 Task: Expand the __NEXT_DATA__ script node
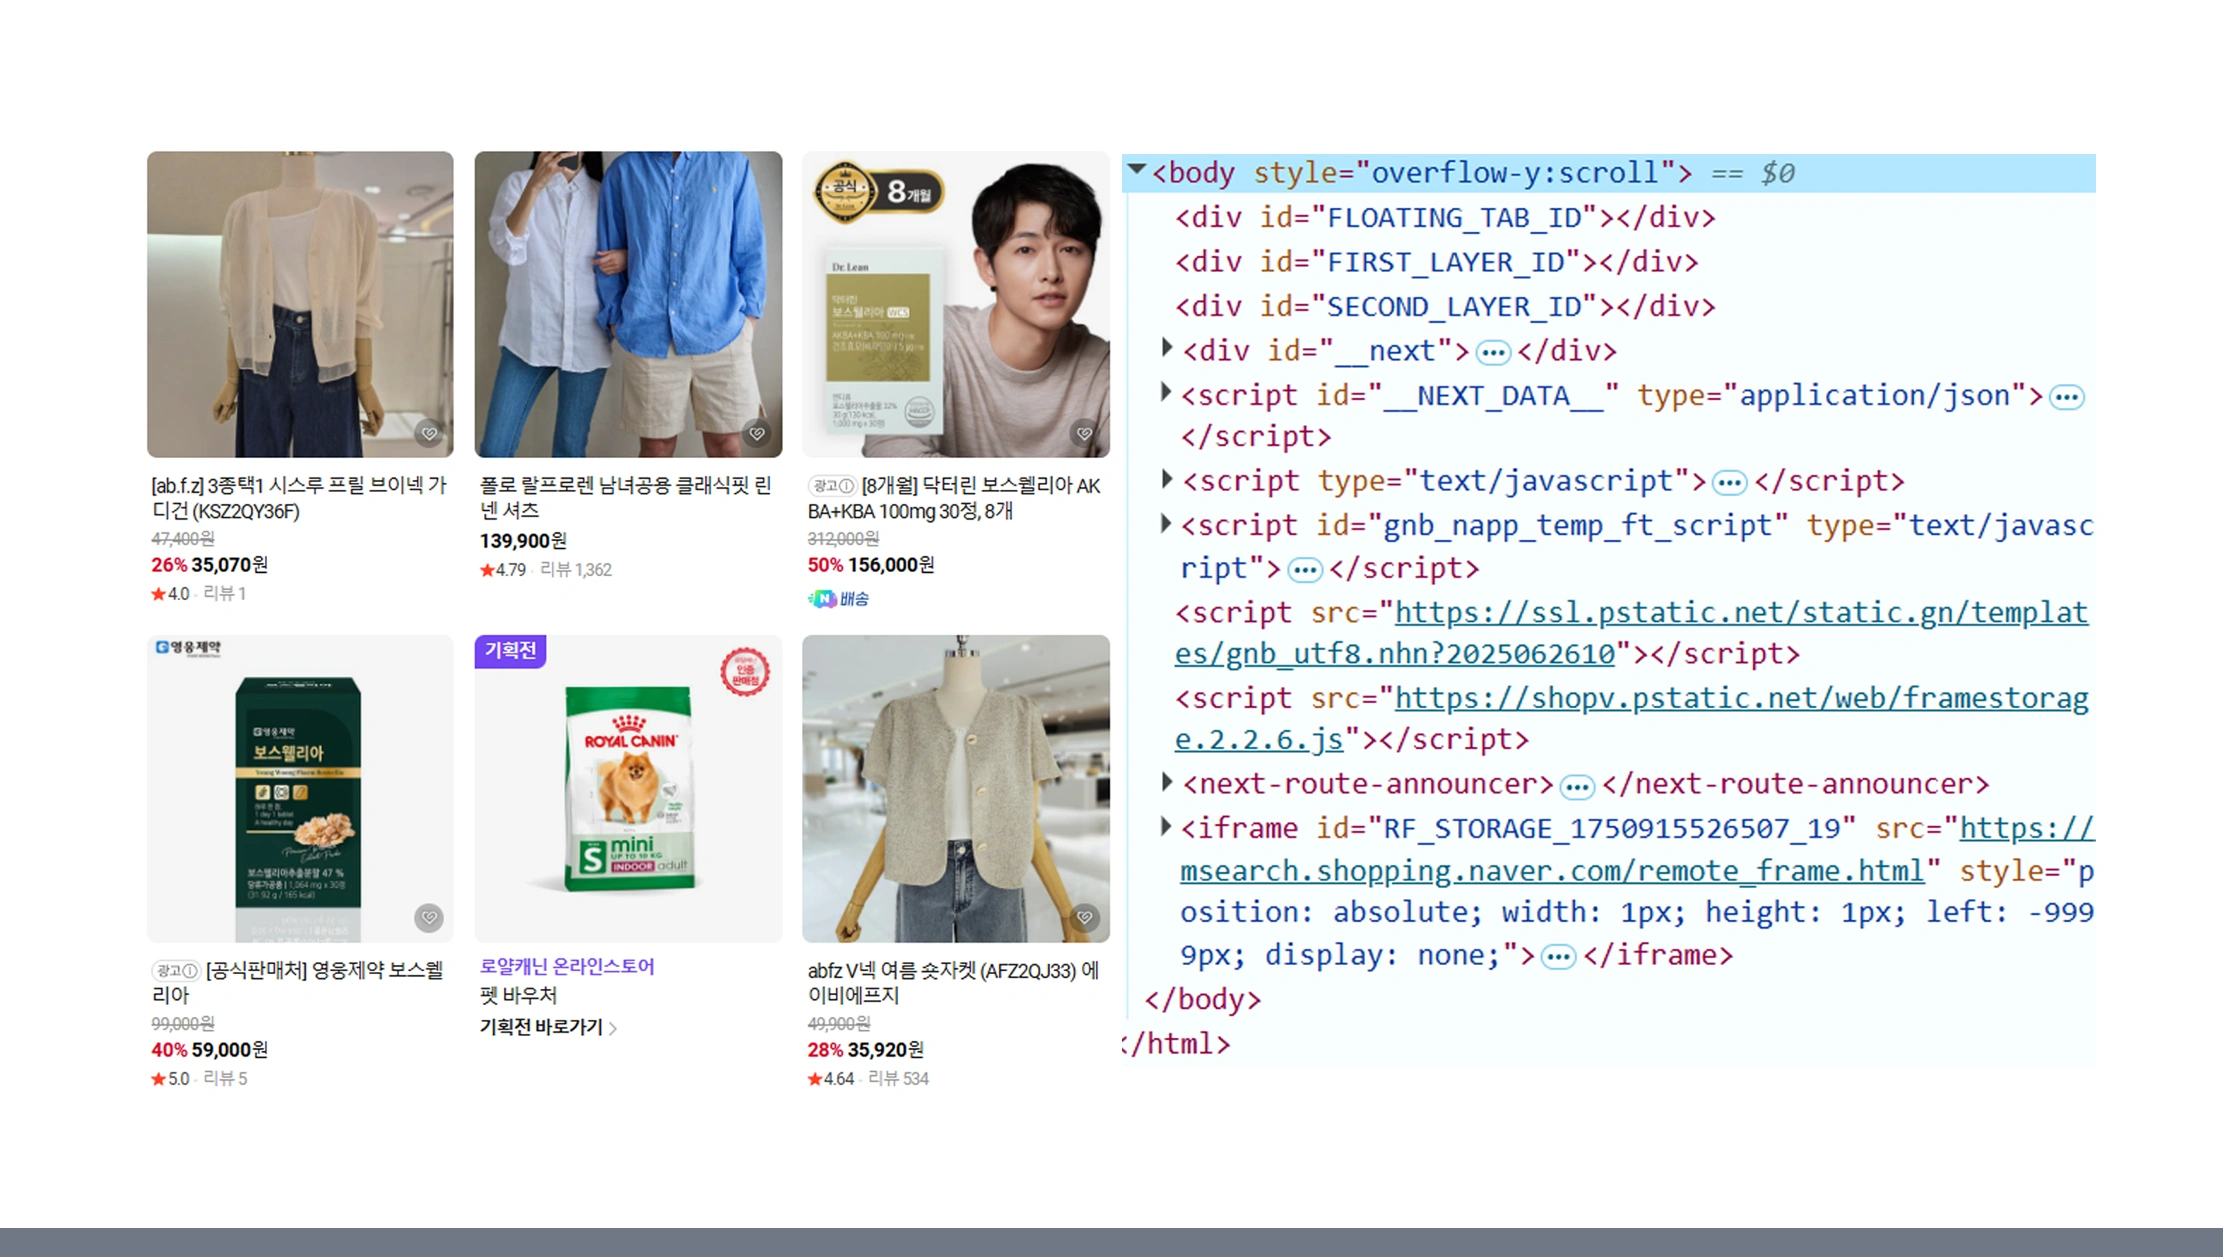tap(1166, 392)
